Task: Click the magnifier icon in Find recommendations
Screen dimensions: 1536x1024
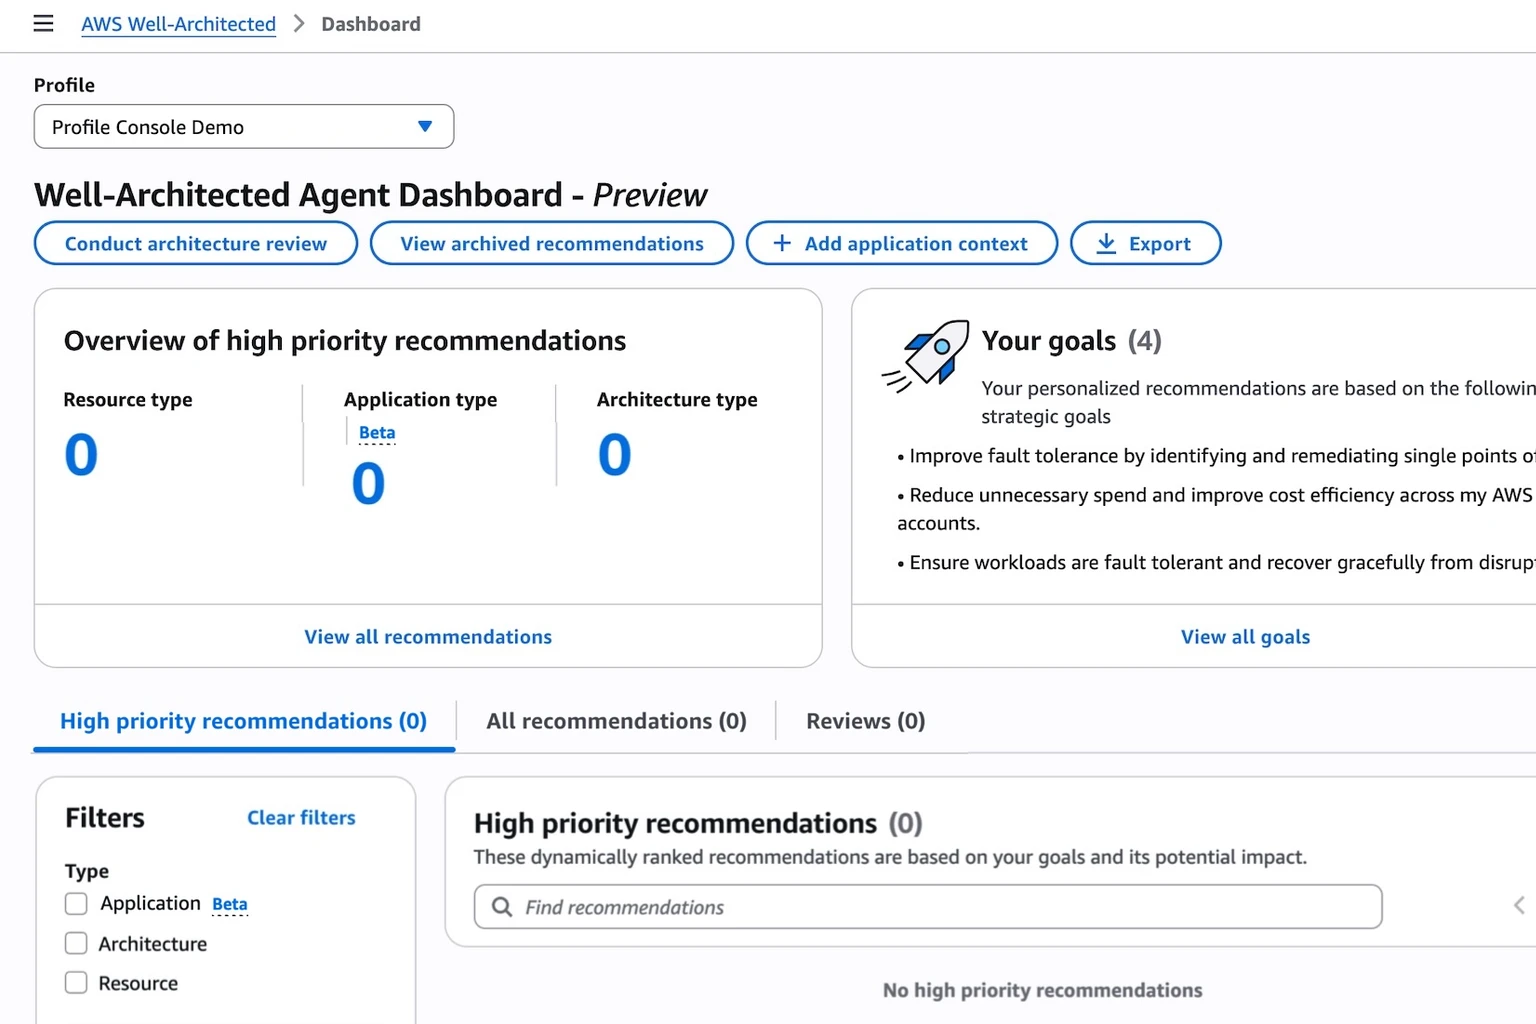Action: coord(502,907)
